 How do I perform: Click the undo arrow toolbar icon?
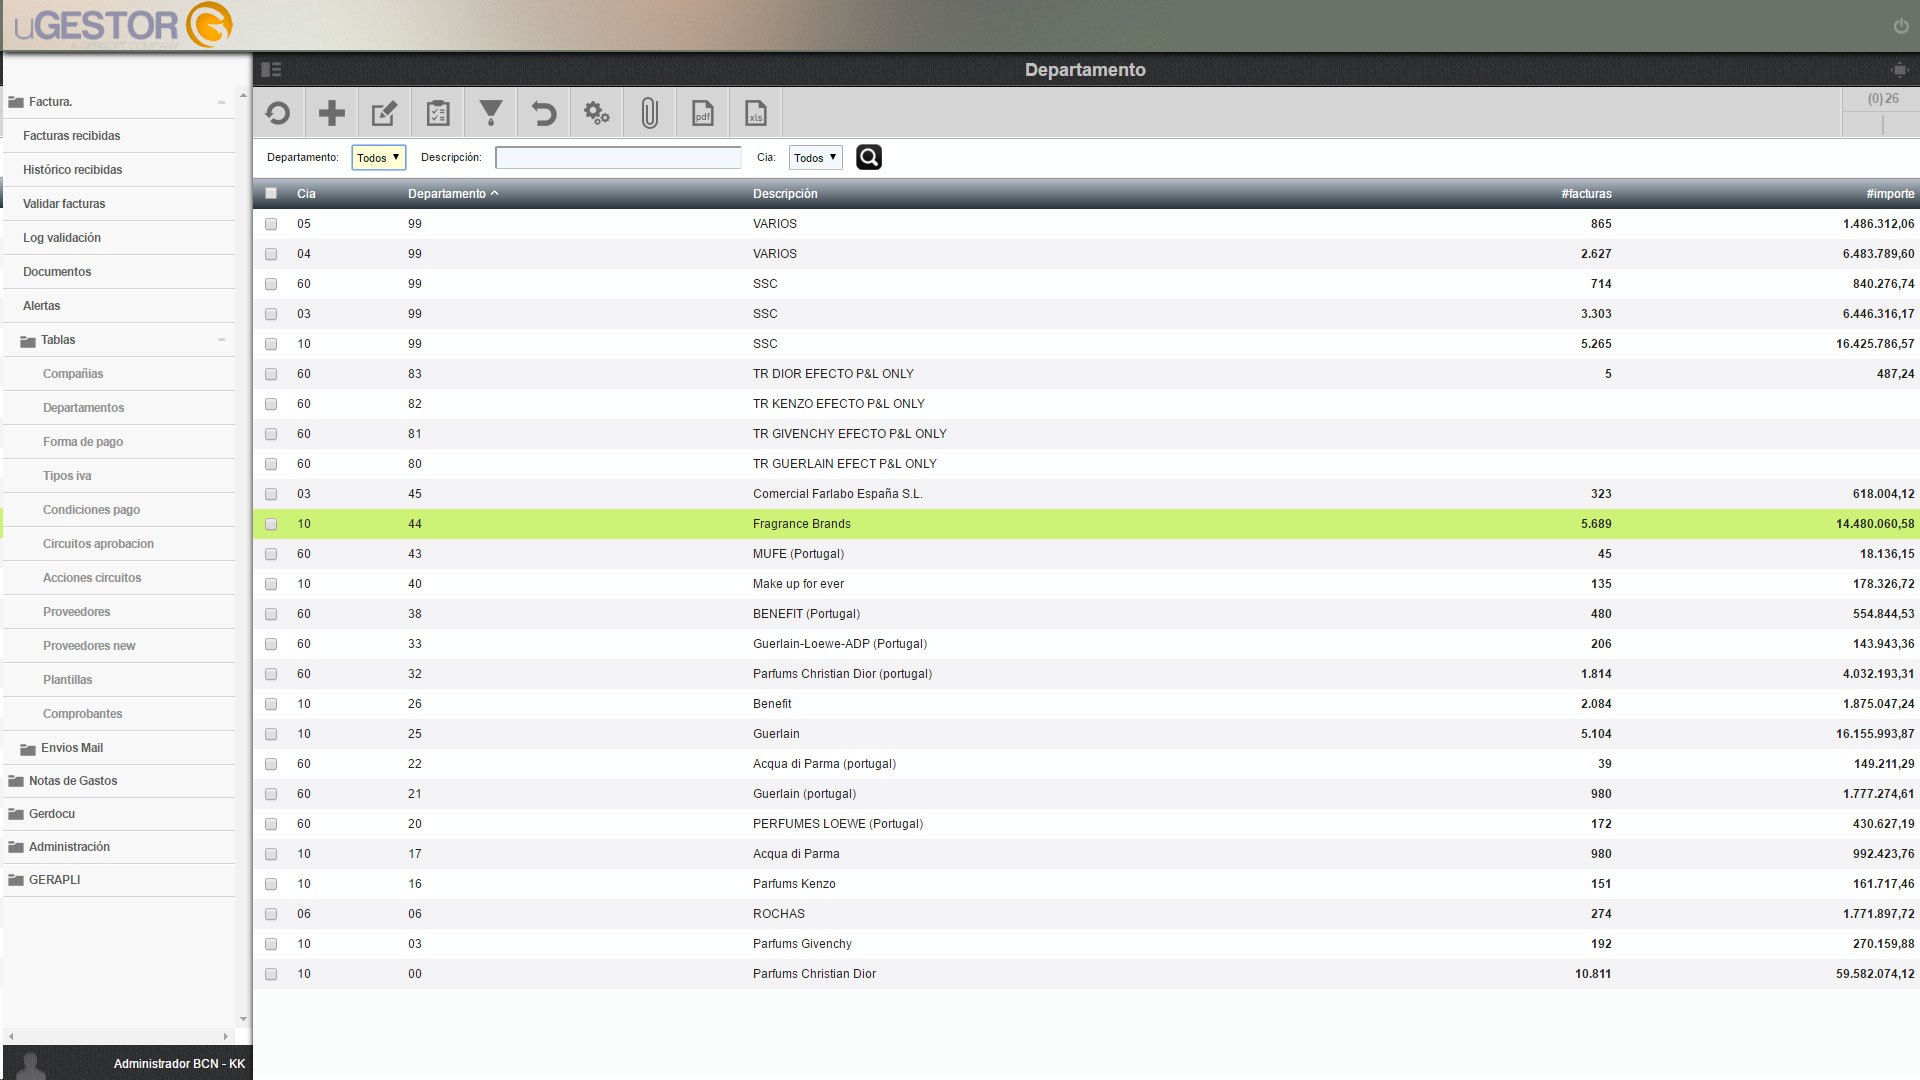(543, 113)
